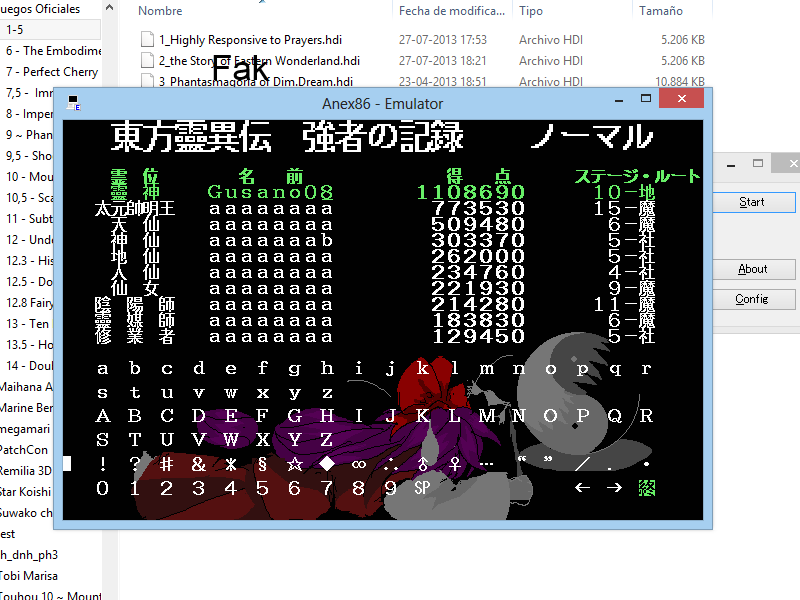Sort by the Tamaño column header
The width and height of the screenshot is (800, 600).
(x=661, y=11)
